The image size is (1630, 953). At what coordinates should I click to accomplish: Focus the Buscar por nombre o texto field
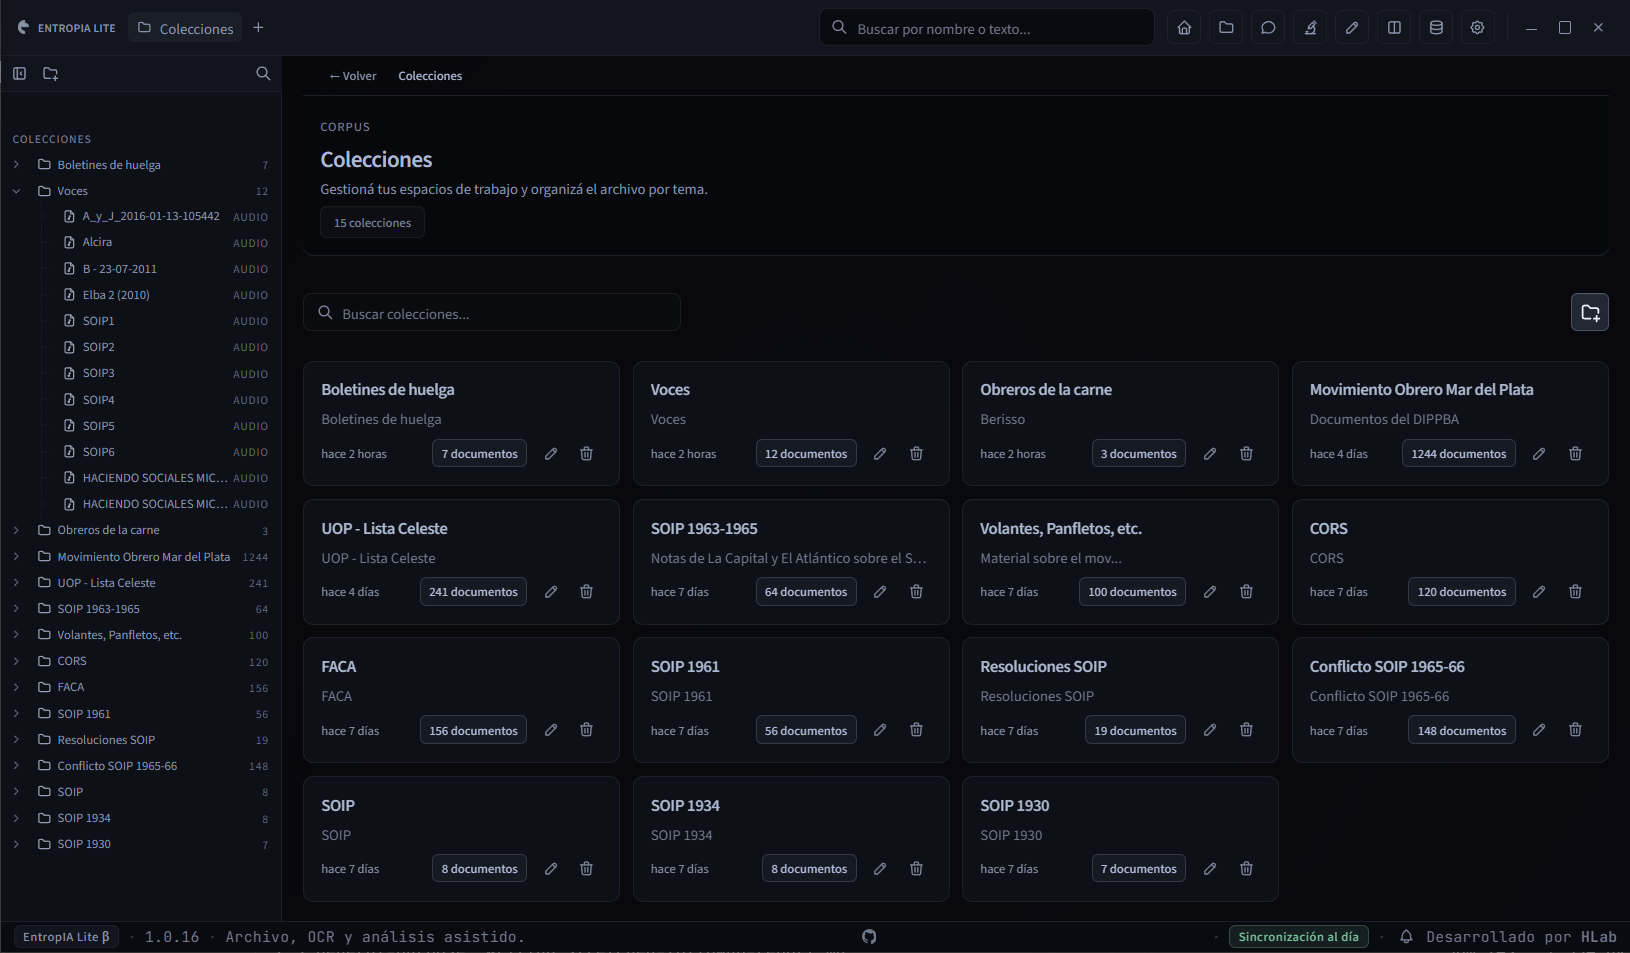(987, 28)
